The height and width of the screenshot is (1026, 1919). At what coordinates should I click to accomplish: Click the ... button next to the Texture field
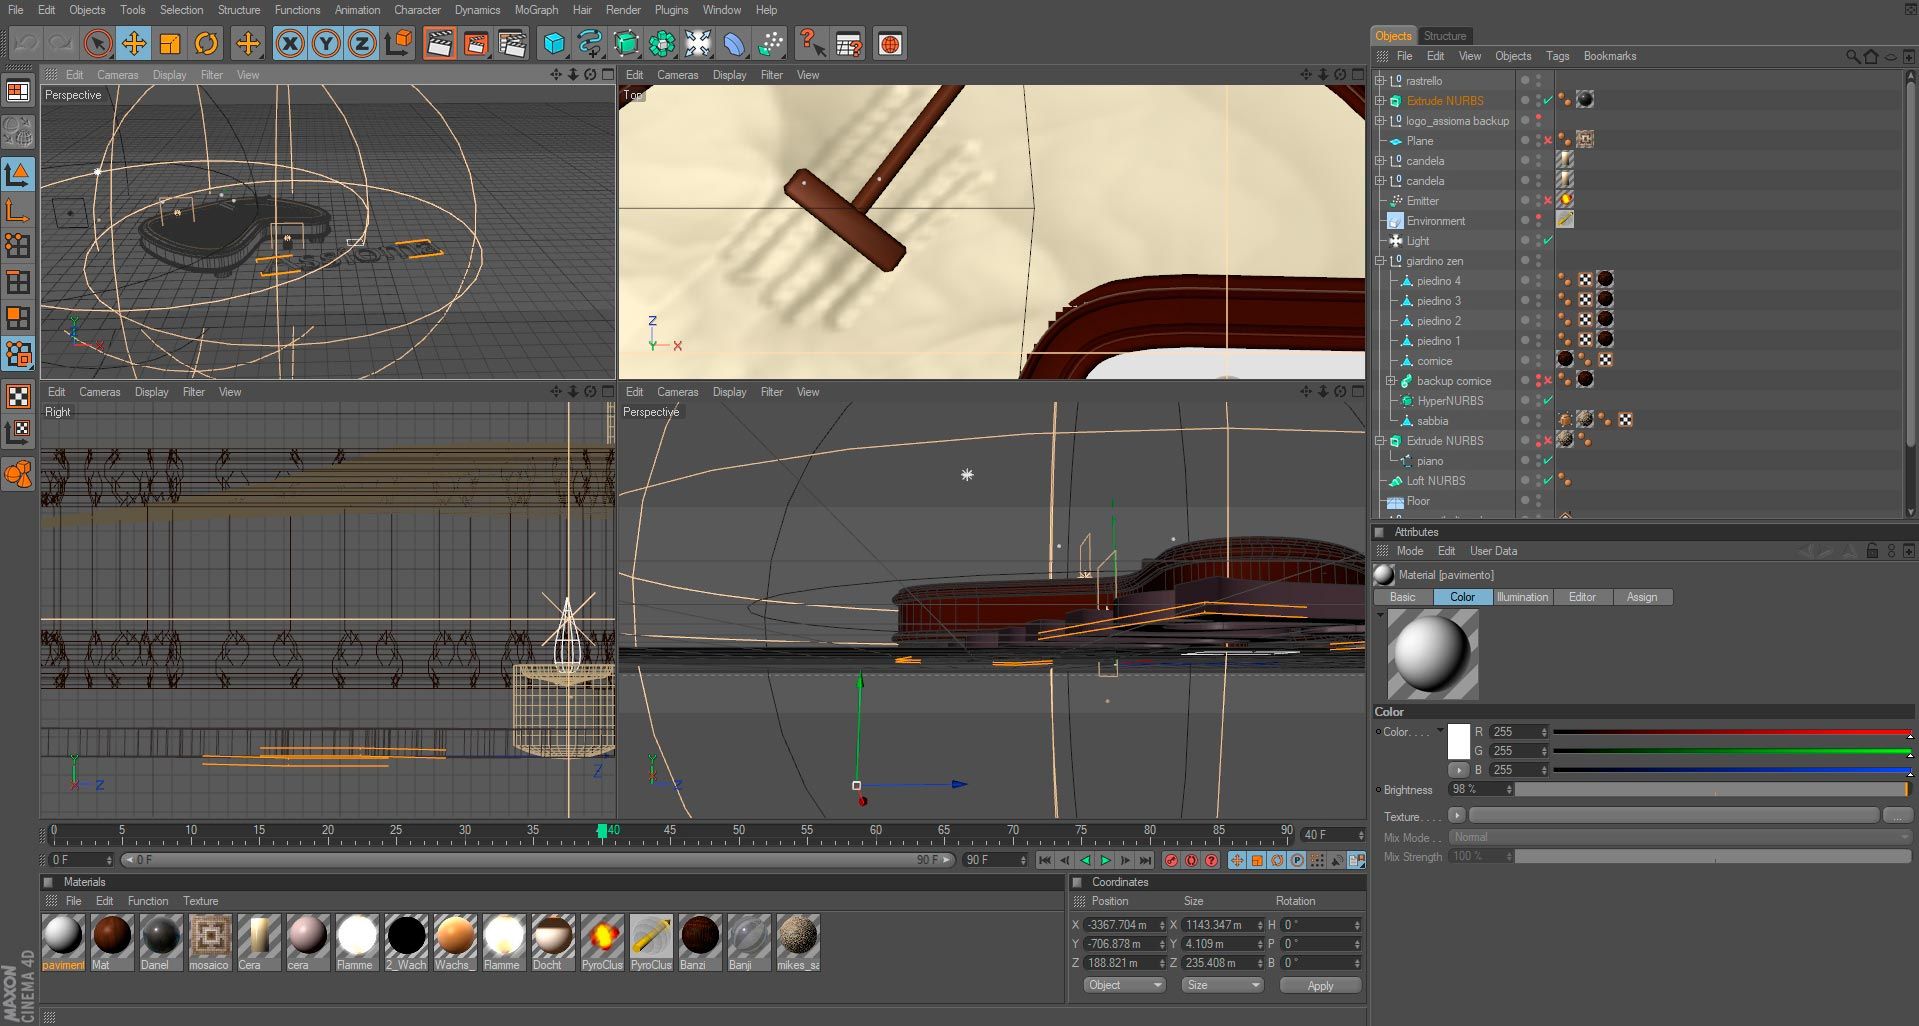click(1898, 816)
